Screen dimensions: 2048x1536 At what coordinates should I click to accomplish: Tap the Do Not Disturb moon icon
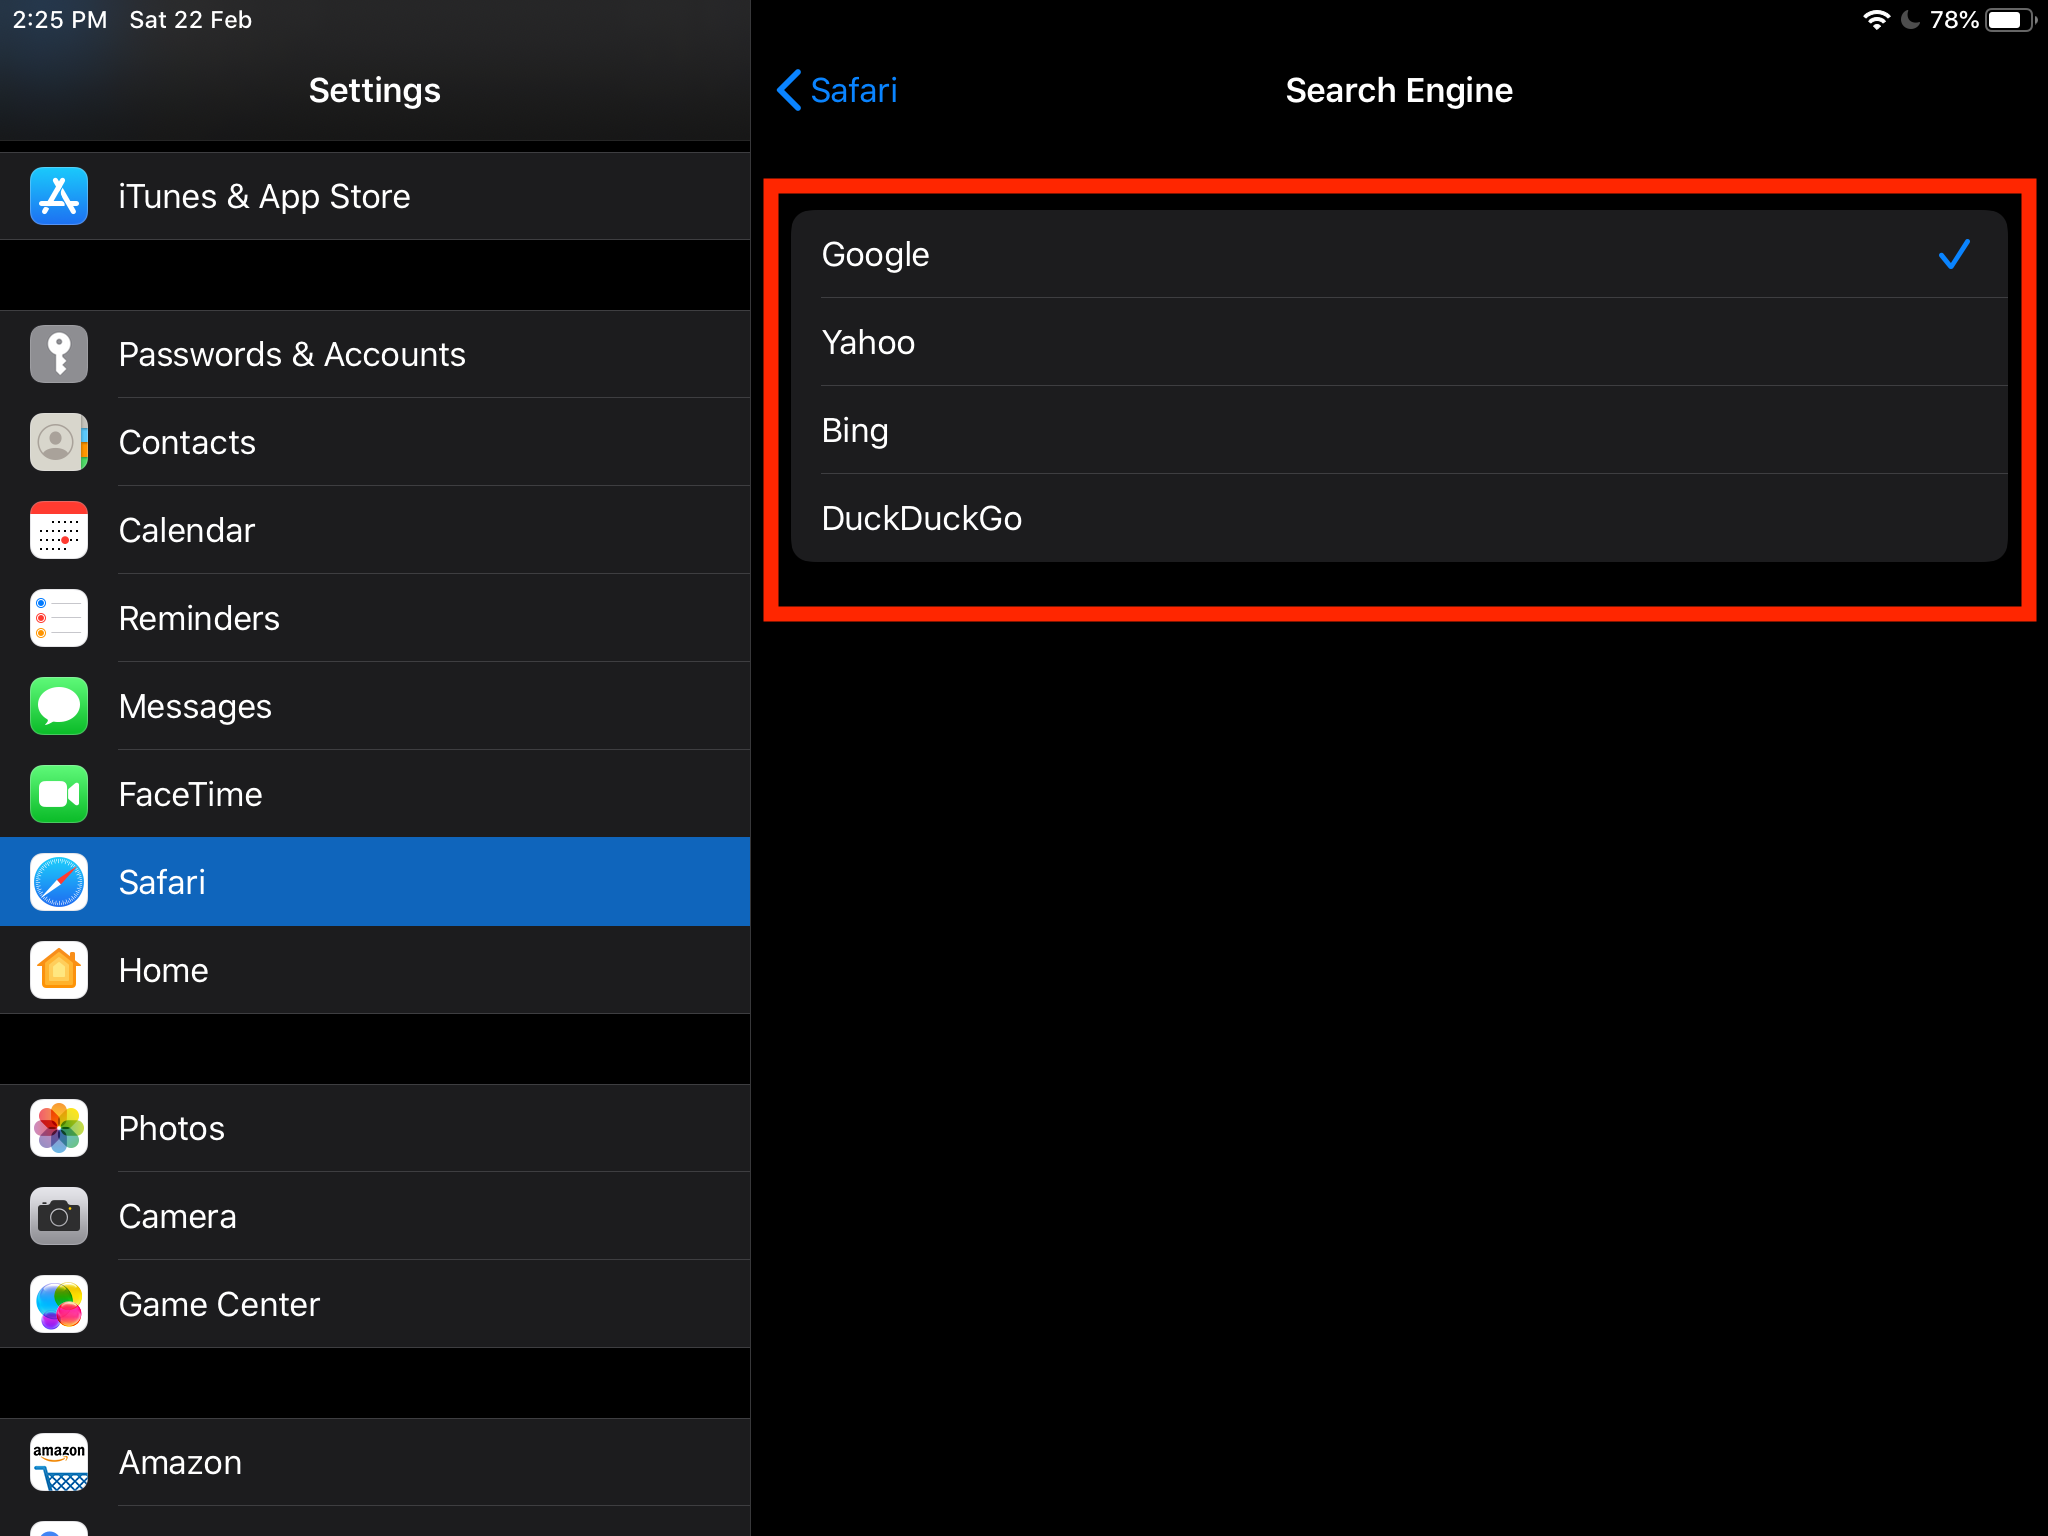coord(1910,20)
